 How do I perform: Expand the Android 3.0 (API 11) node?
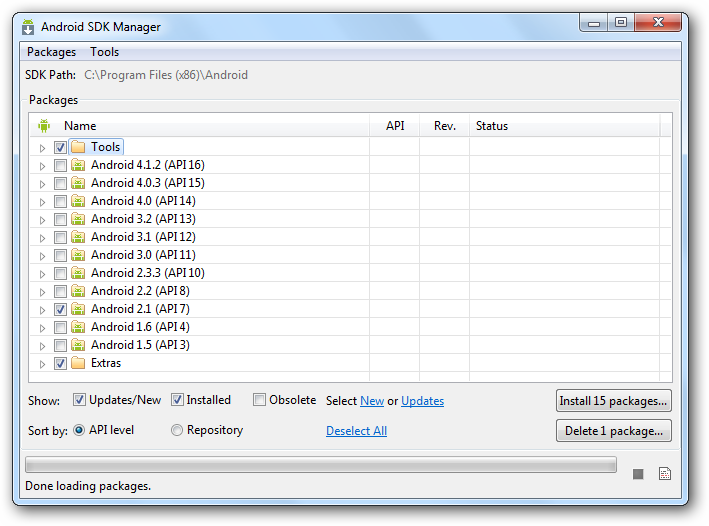pyautogui.click(x=43, y=256)
